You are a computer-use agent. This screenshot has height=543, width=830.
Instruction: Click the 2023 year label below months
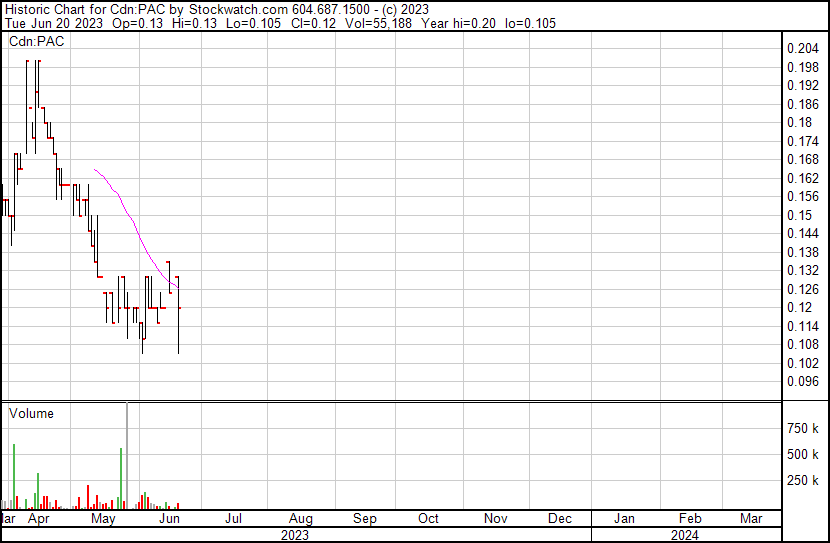pos(294,535)
